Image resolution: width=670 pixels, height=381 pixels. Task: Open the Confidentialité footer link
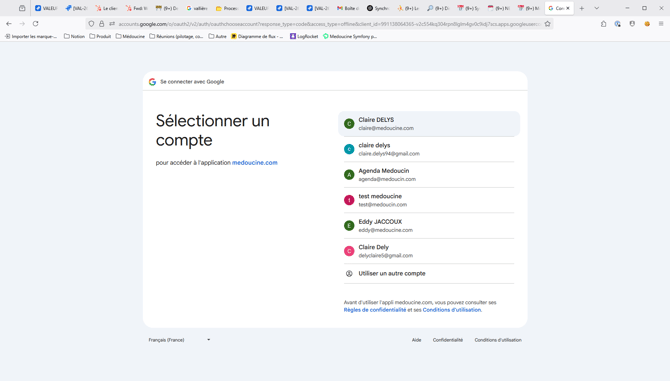pyautogui.click(x=448, y=340)
